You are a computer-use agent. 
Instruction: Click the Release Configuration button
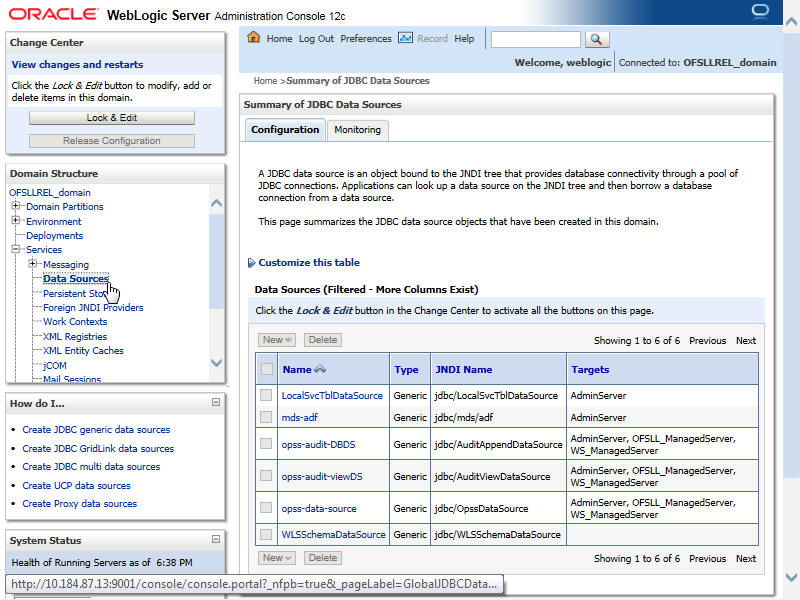tap(112, 141)
